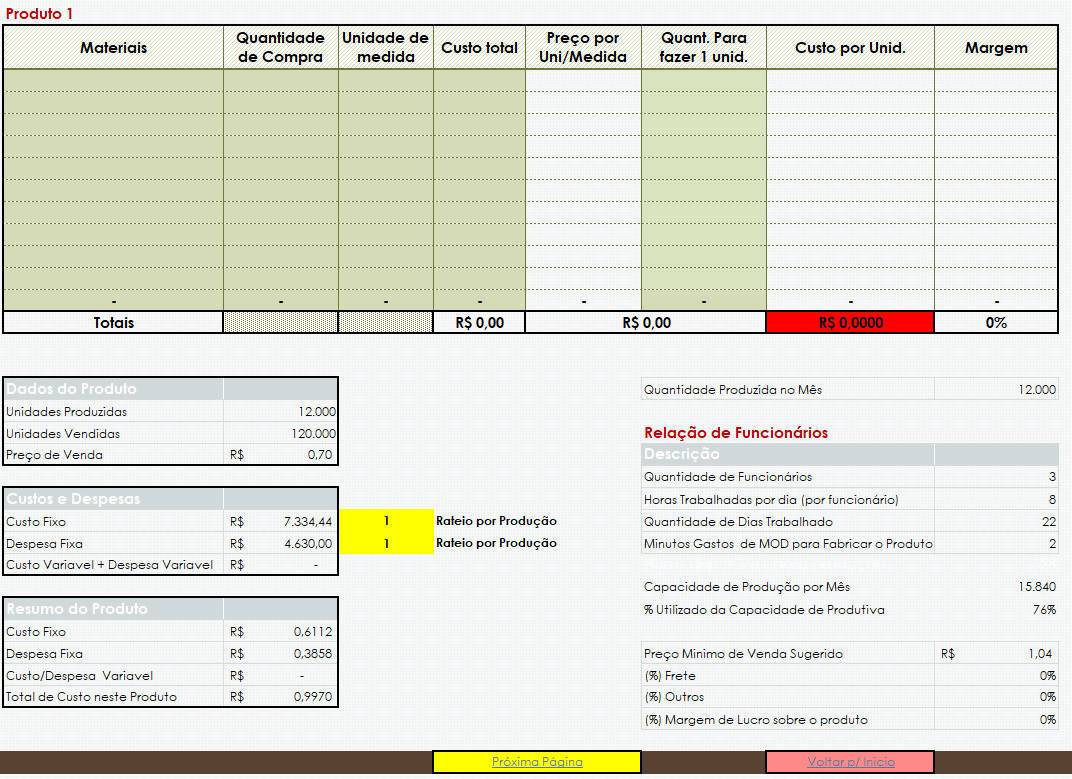Select yellow rateio cell beside Custo Fixo
1072x779 pixels.
(386, 521)
